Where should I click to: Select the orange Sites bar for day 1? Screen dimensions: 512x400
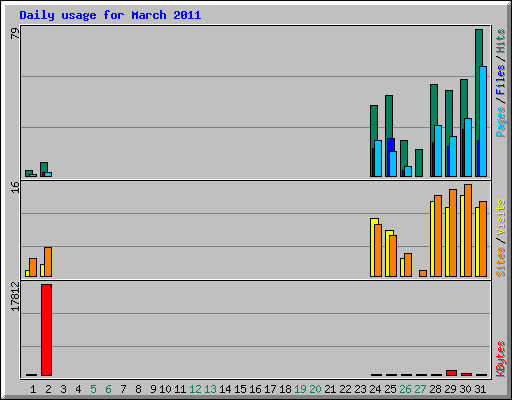click(x=33, y=267)
